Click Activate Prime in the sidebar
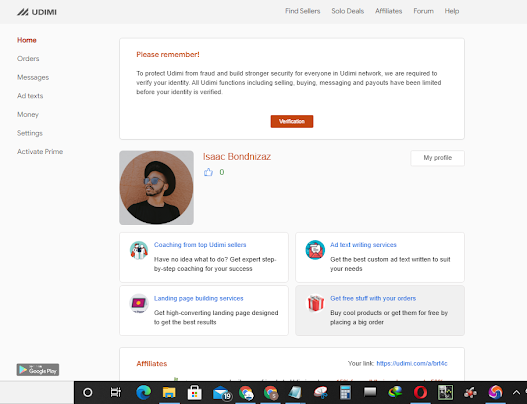The image size is (527, 404). [40, 152]
